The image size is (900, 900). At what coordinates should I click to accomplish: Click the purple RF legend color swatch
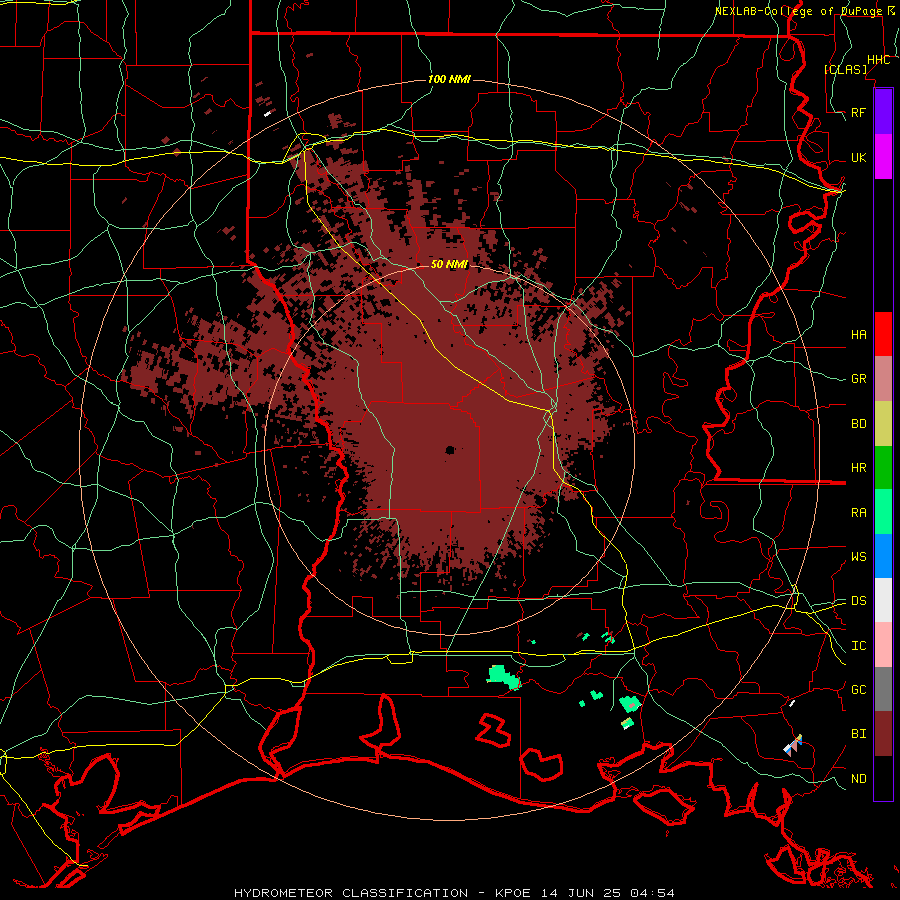(x=883, y=112)
